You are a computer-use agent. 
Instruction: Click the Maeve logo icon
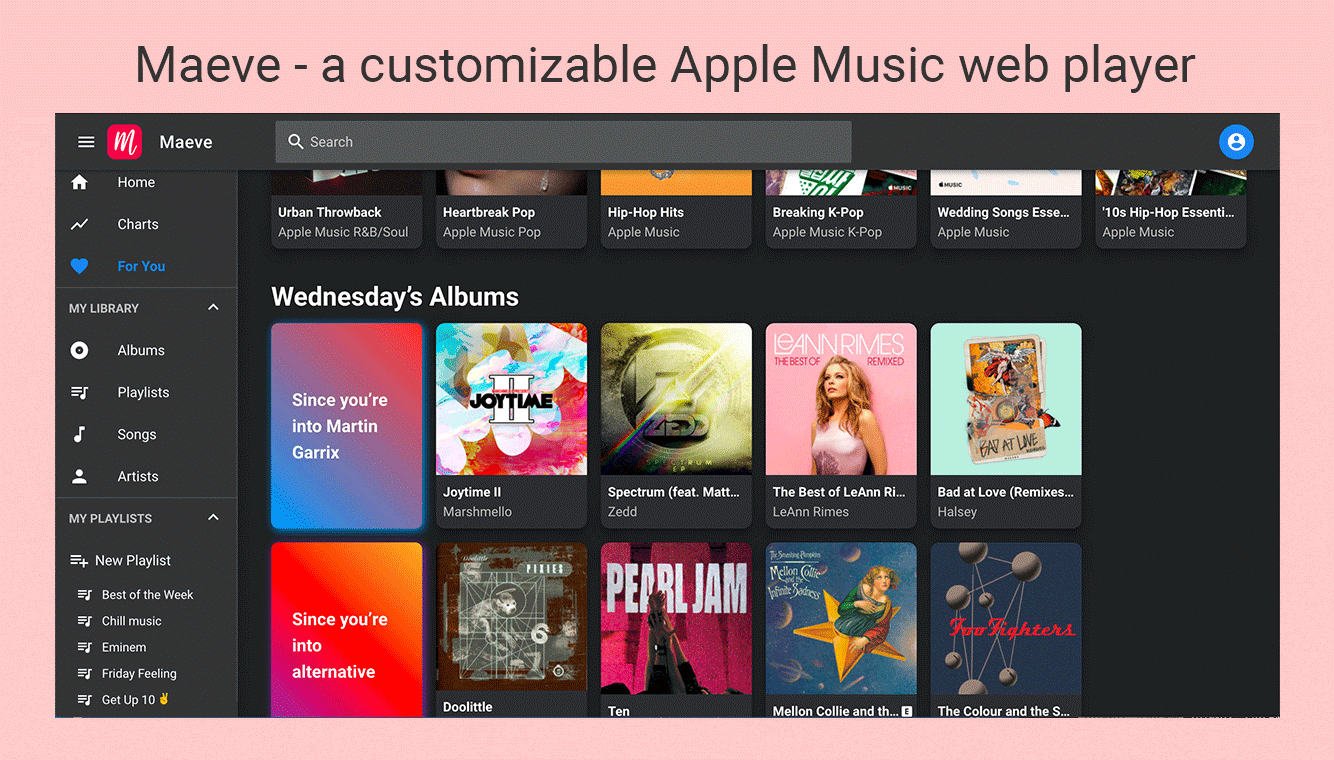tap(124, 142)
